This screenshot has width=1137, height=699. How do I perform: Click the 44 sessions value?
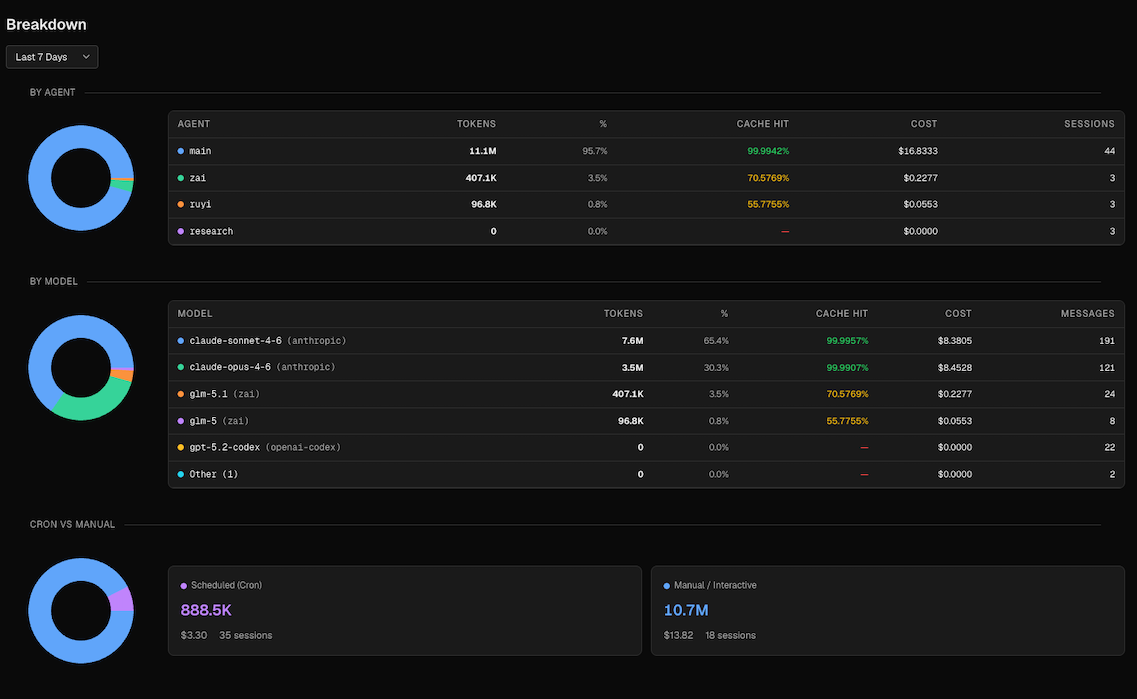click(x=1109, y=151)
